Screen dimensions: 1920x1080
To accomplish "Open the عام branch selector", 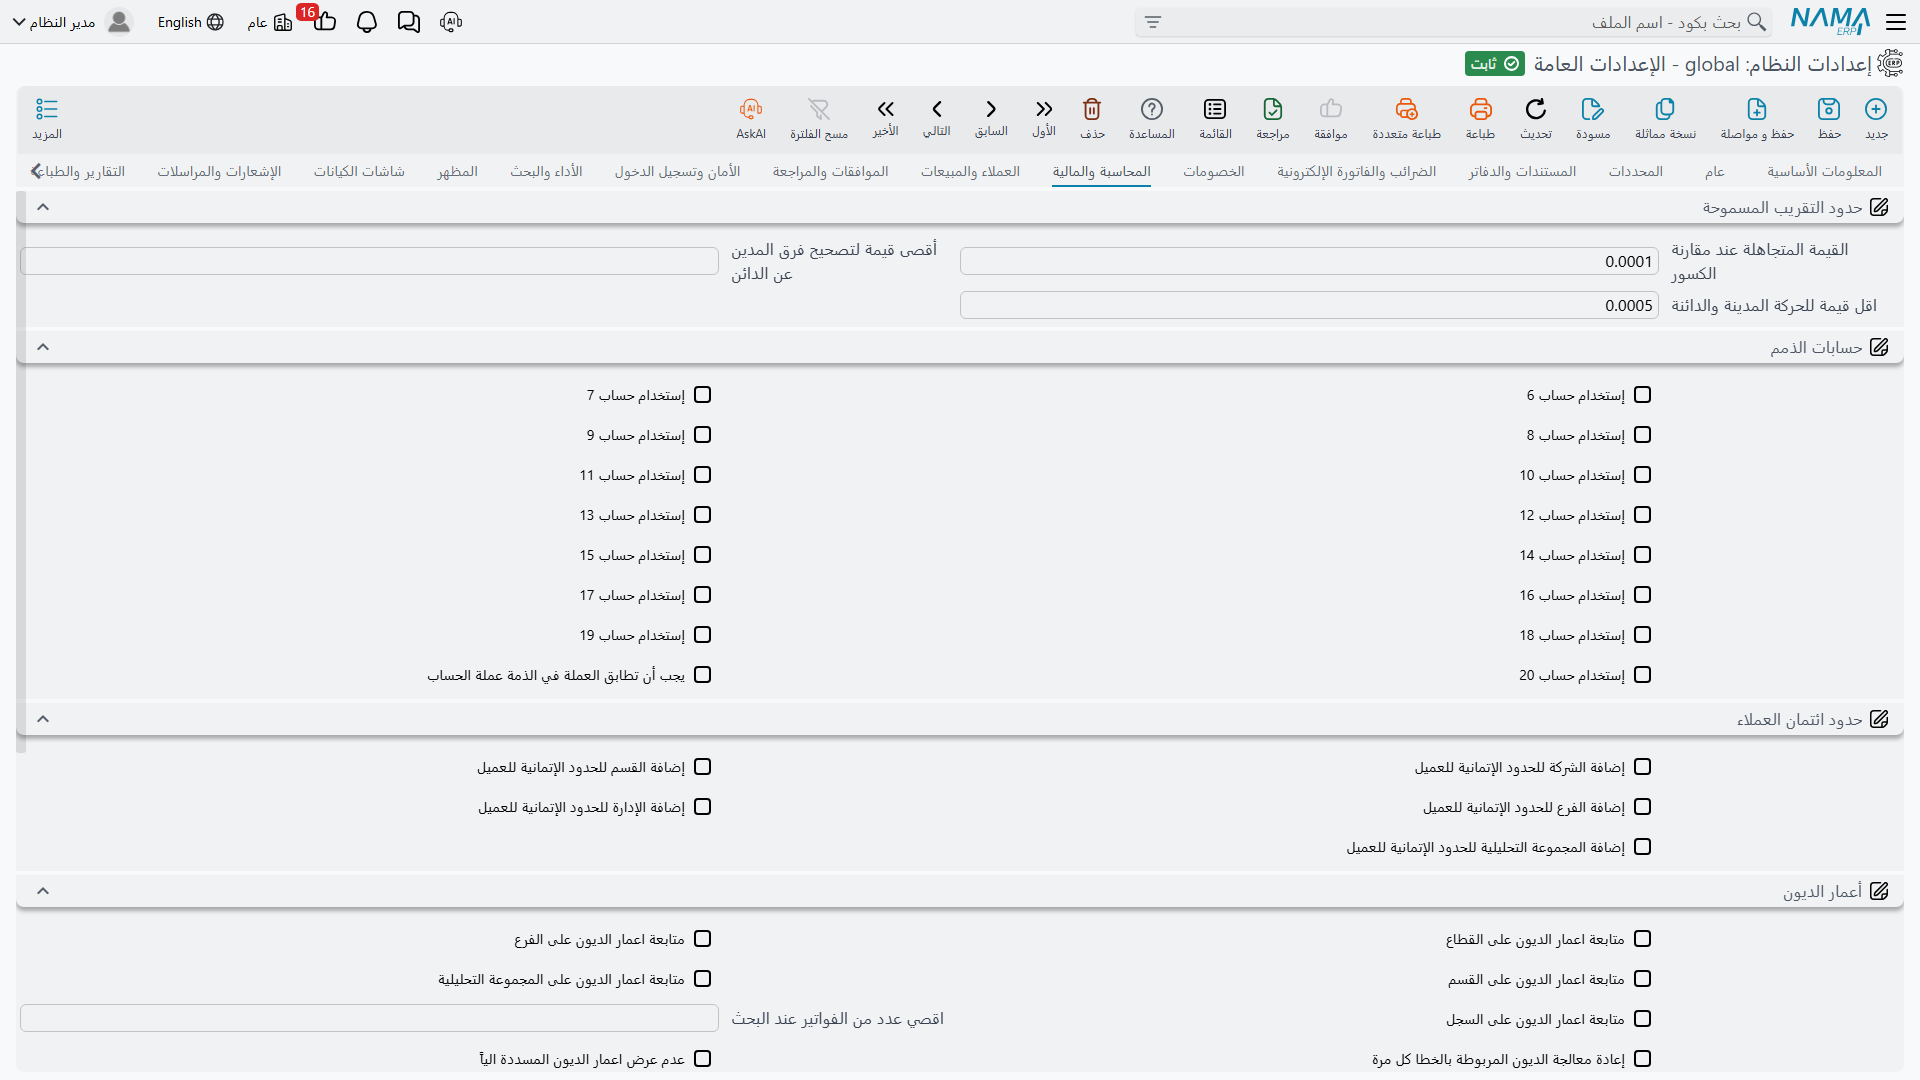I will pyautogui.click(x=270, y=22).
